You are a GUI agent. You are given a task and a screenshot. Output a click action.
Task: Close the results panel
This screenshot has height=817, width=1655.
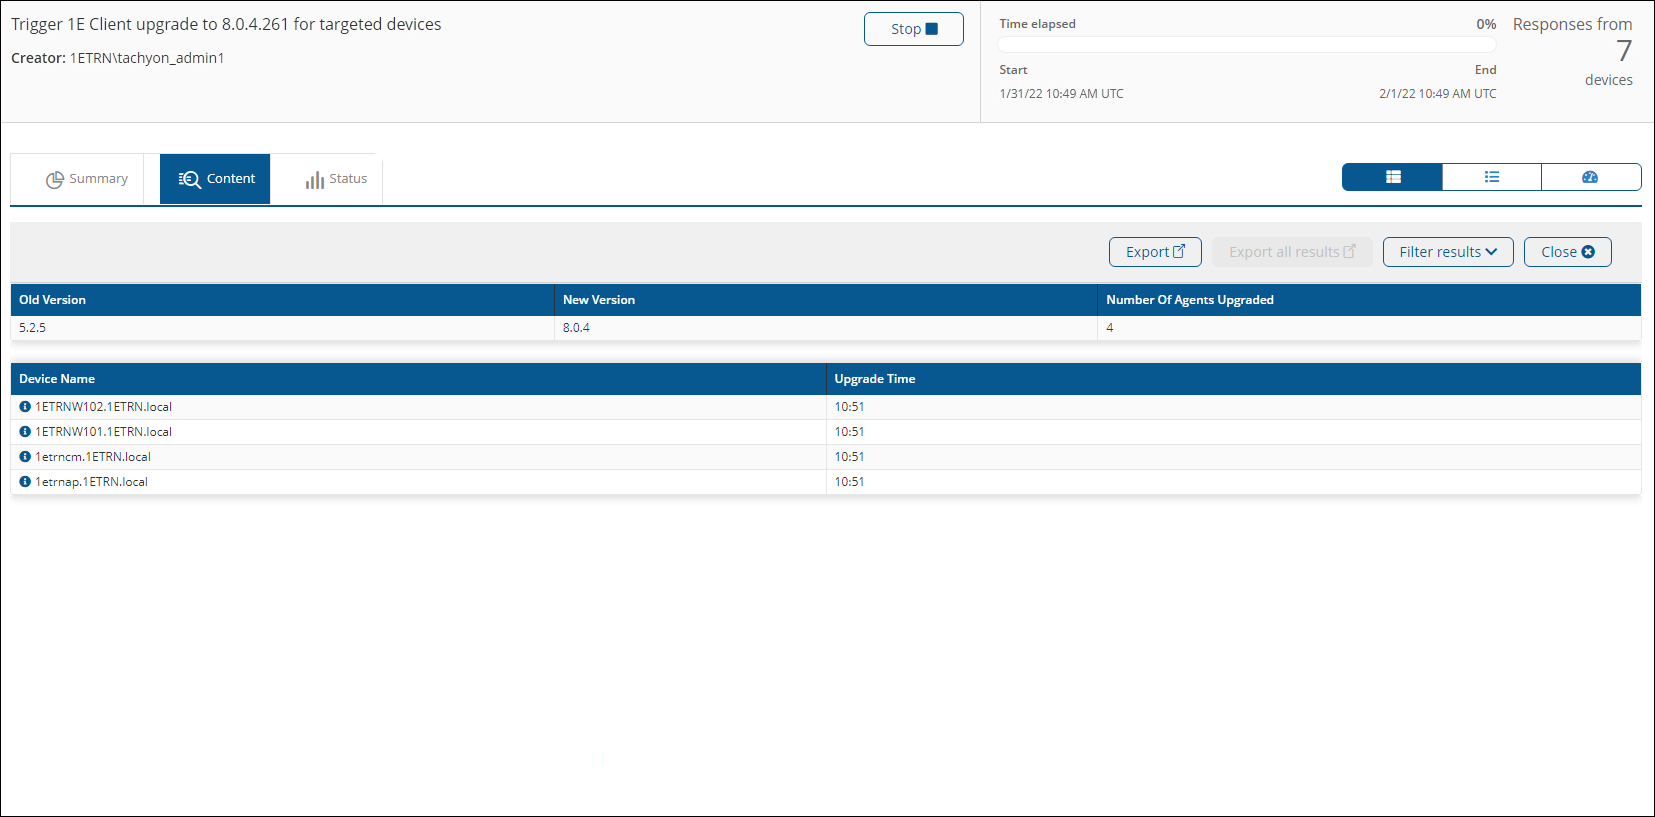point(1567,252)
